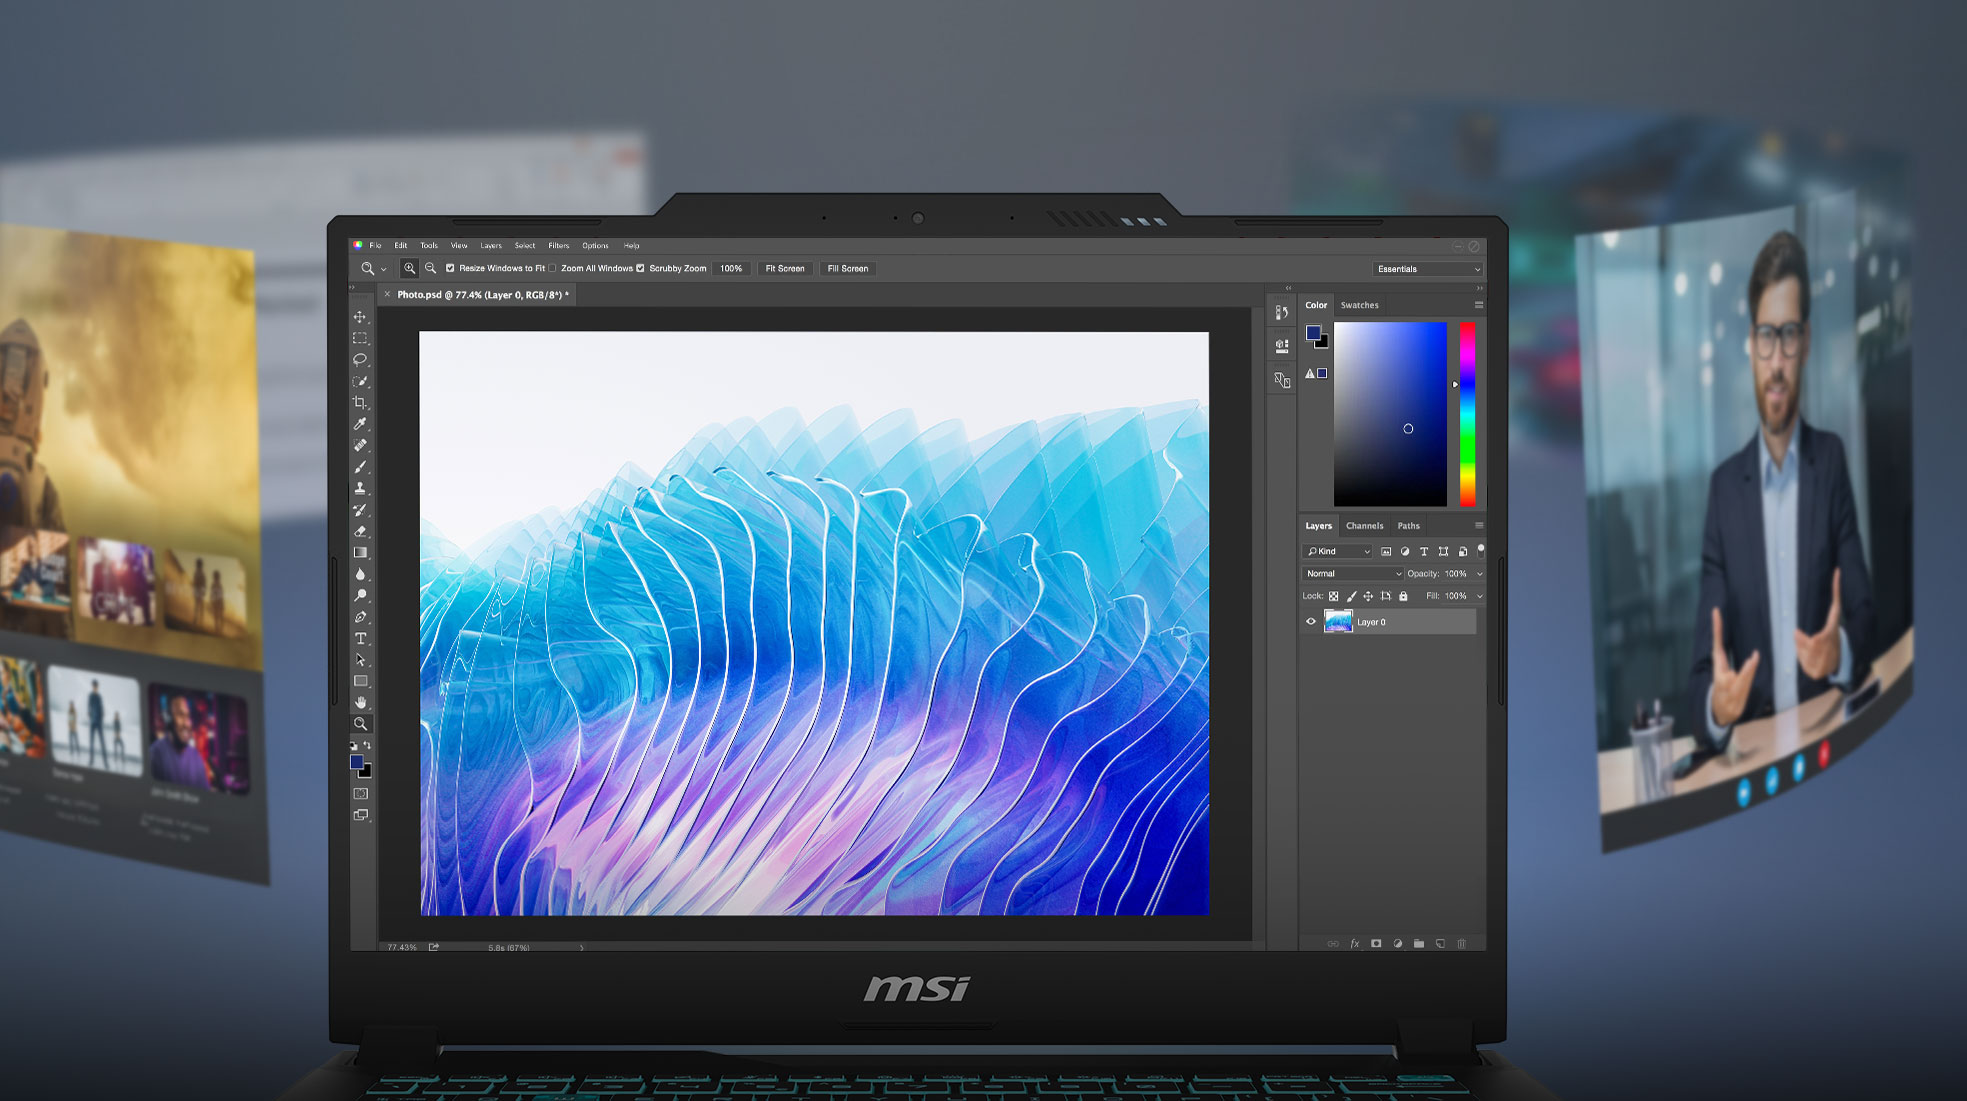Click the lock transparency icon in Layers panel
Screen dimensions: 1967x1101
click(1334, 596)
